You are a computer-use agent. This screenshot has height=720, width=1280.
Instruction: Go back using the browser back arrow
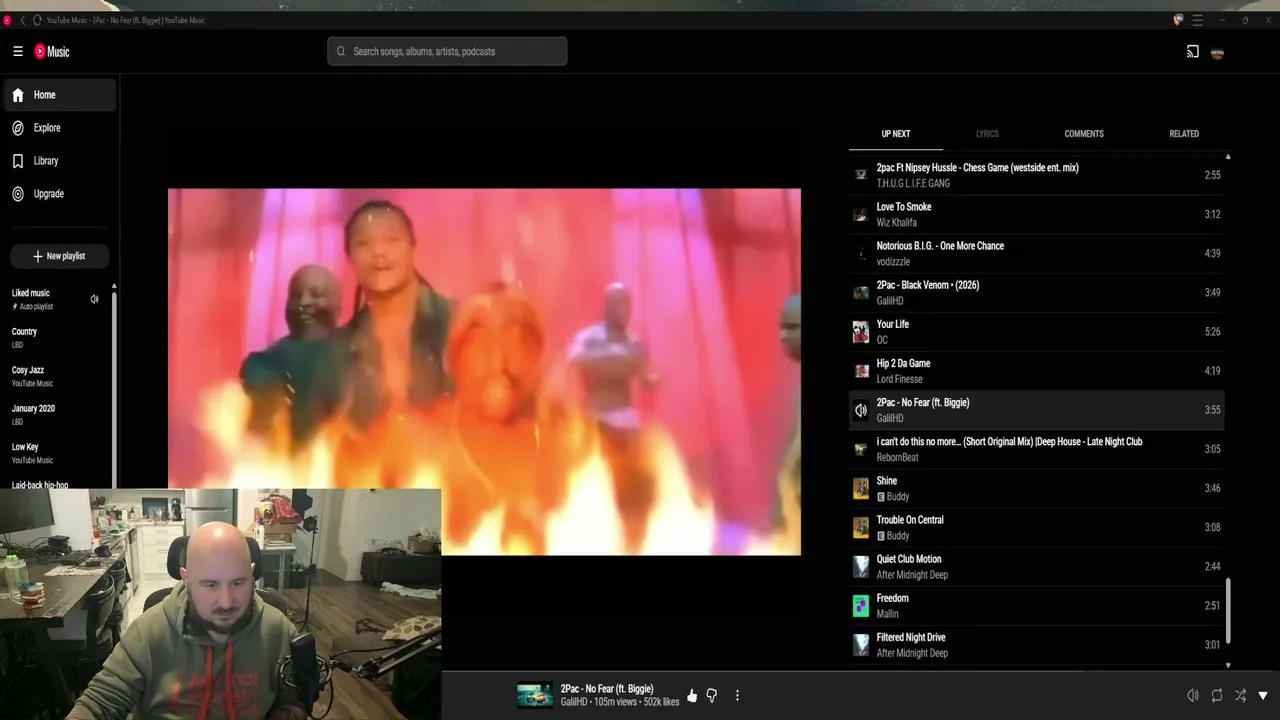coord(23,20)
